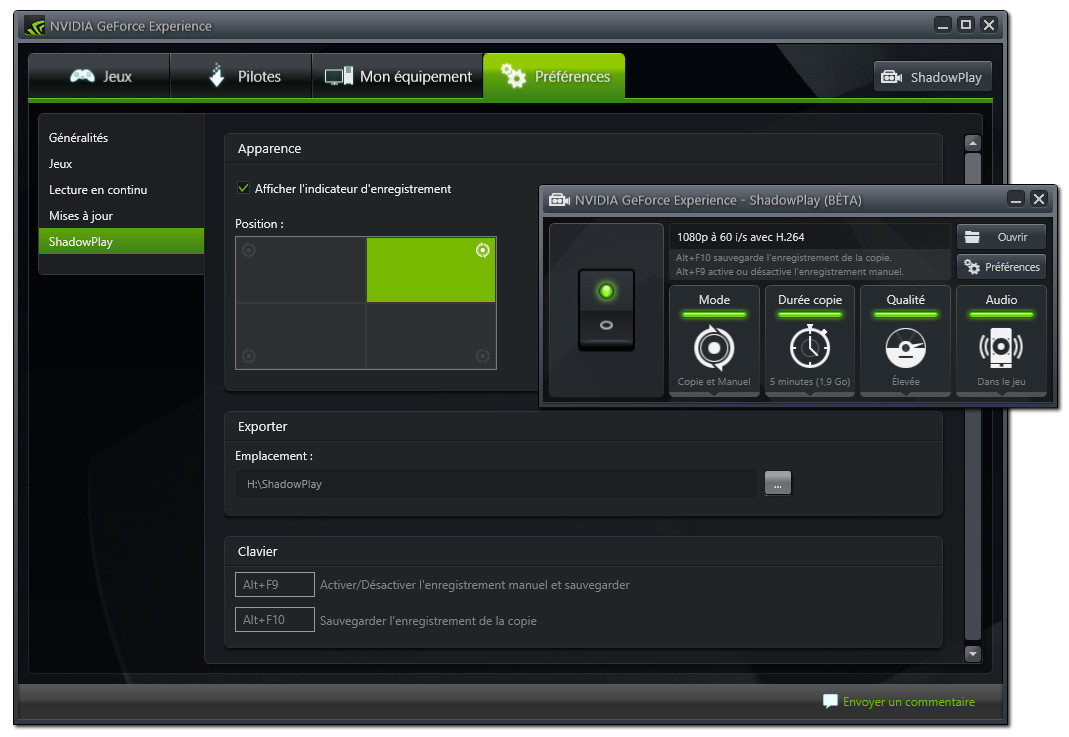Click the gears icon on Préférences tab
Viewport: 1069px width, 737px height.
[x=513, y=75]
